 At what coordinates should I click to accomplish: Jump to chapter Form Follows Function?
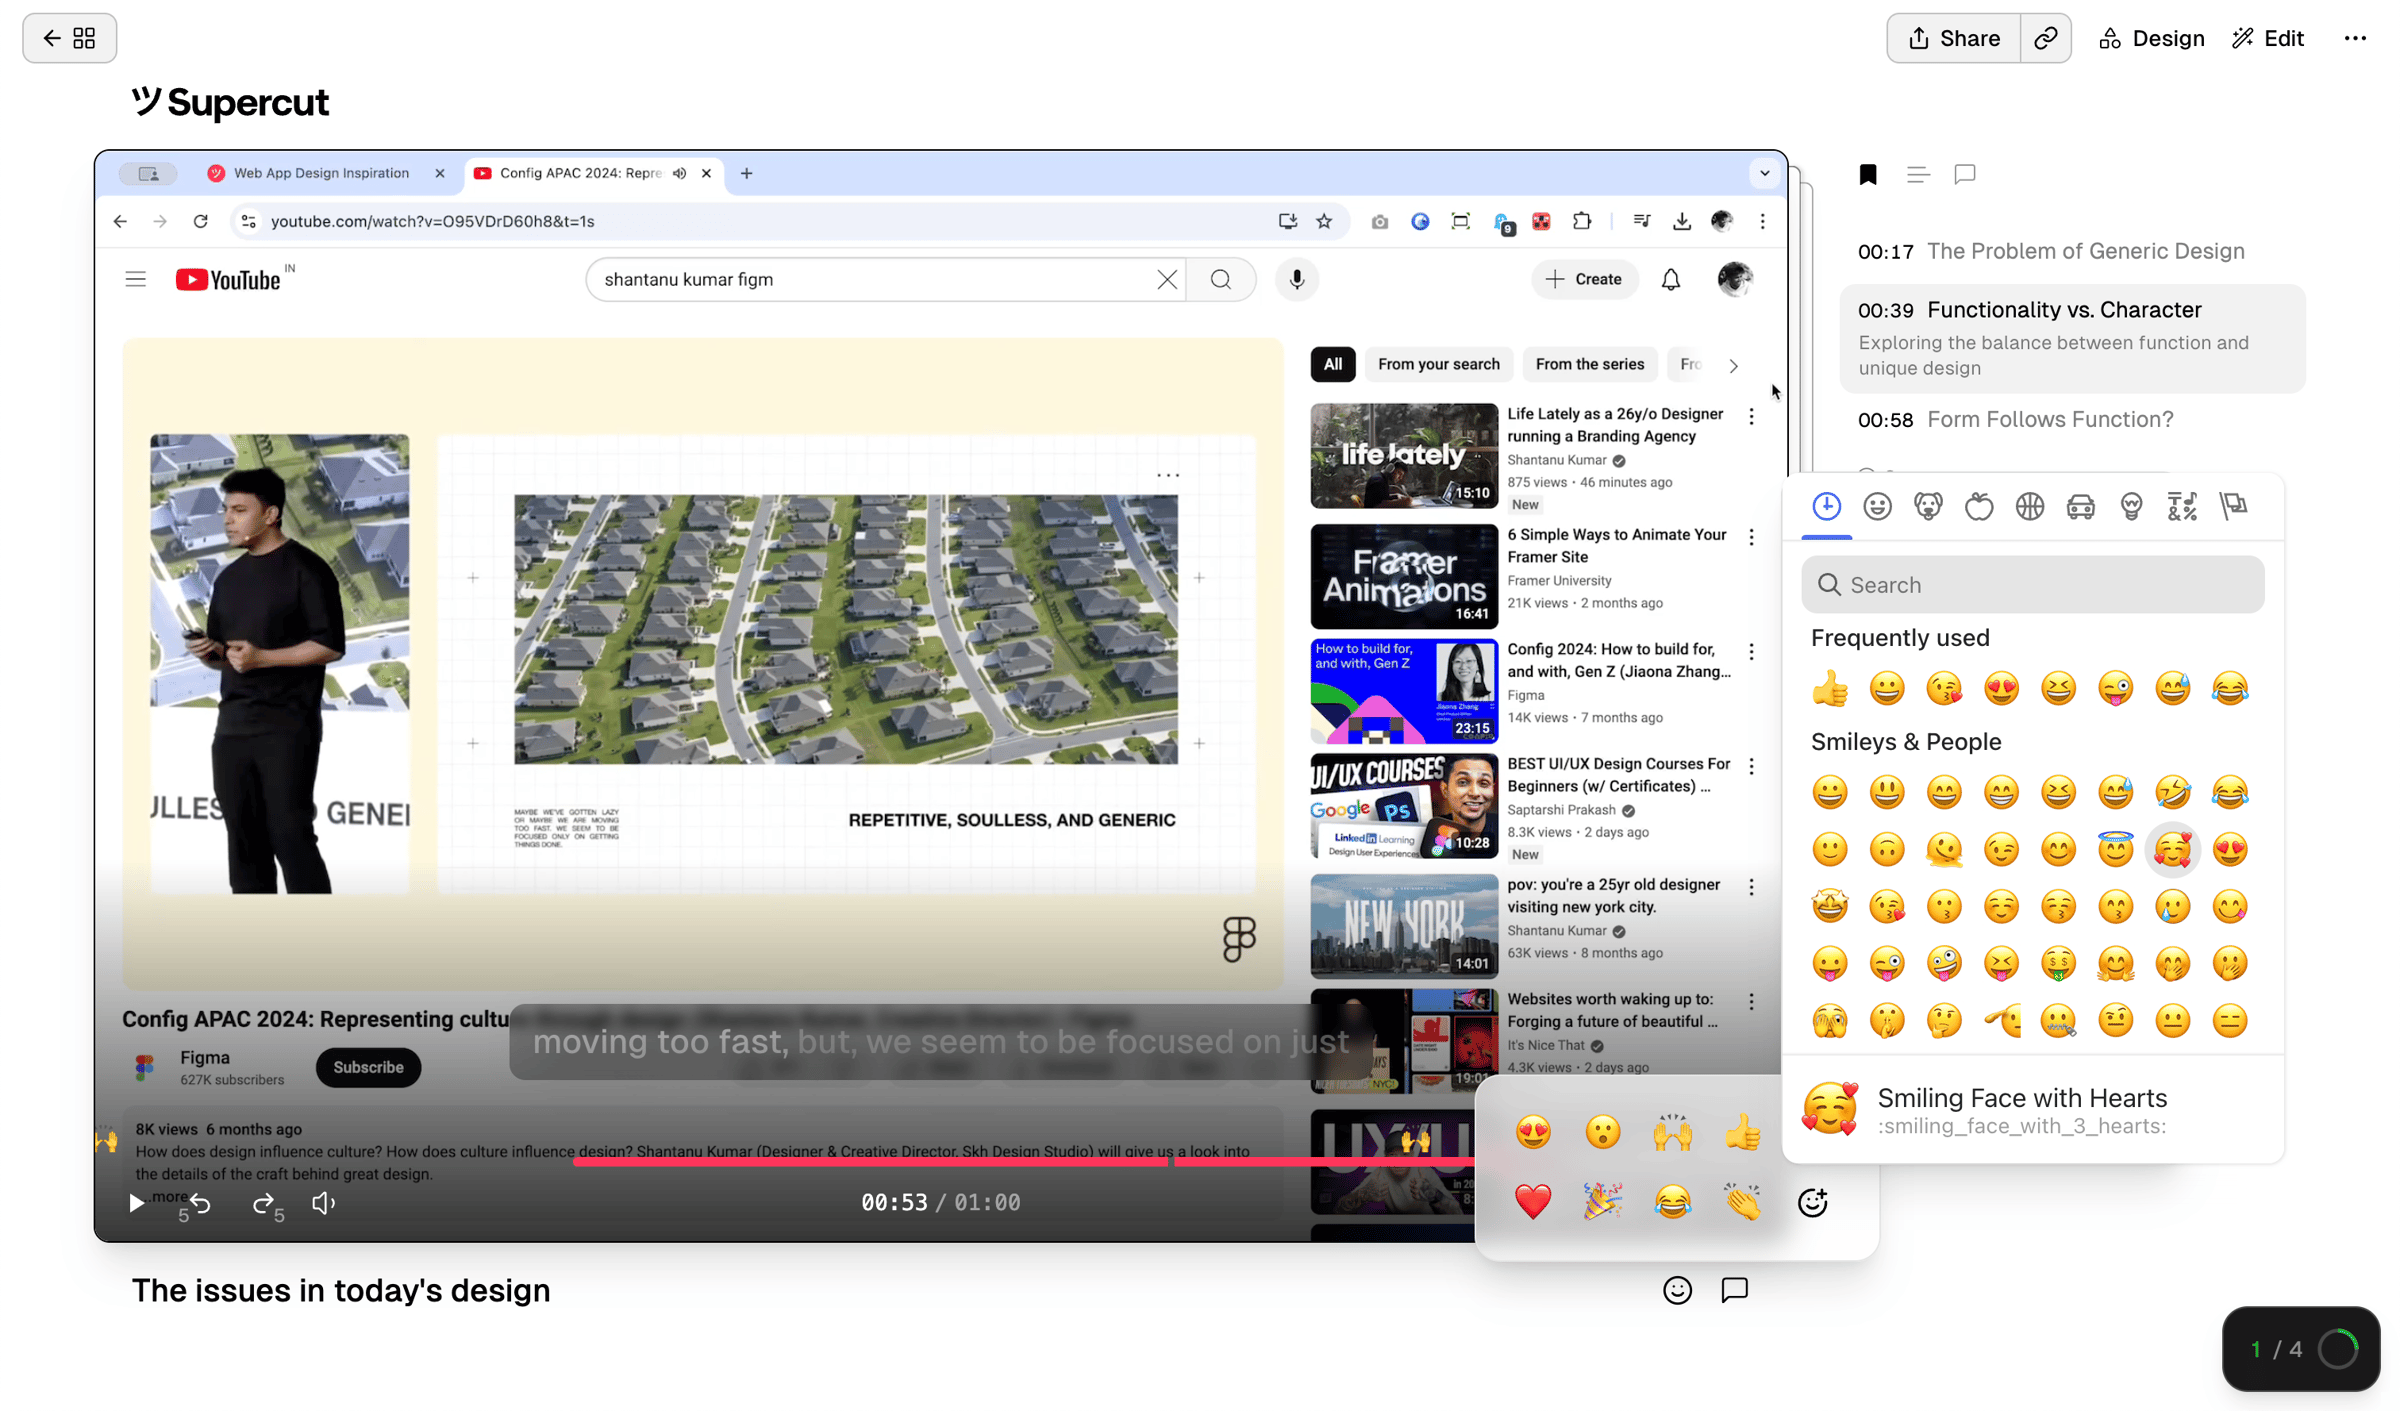point(2015,419)
